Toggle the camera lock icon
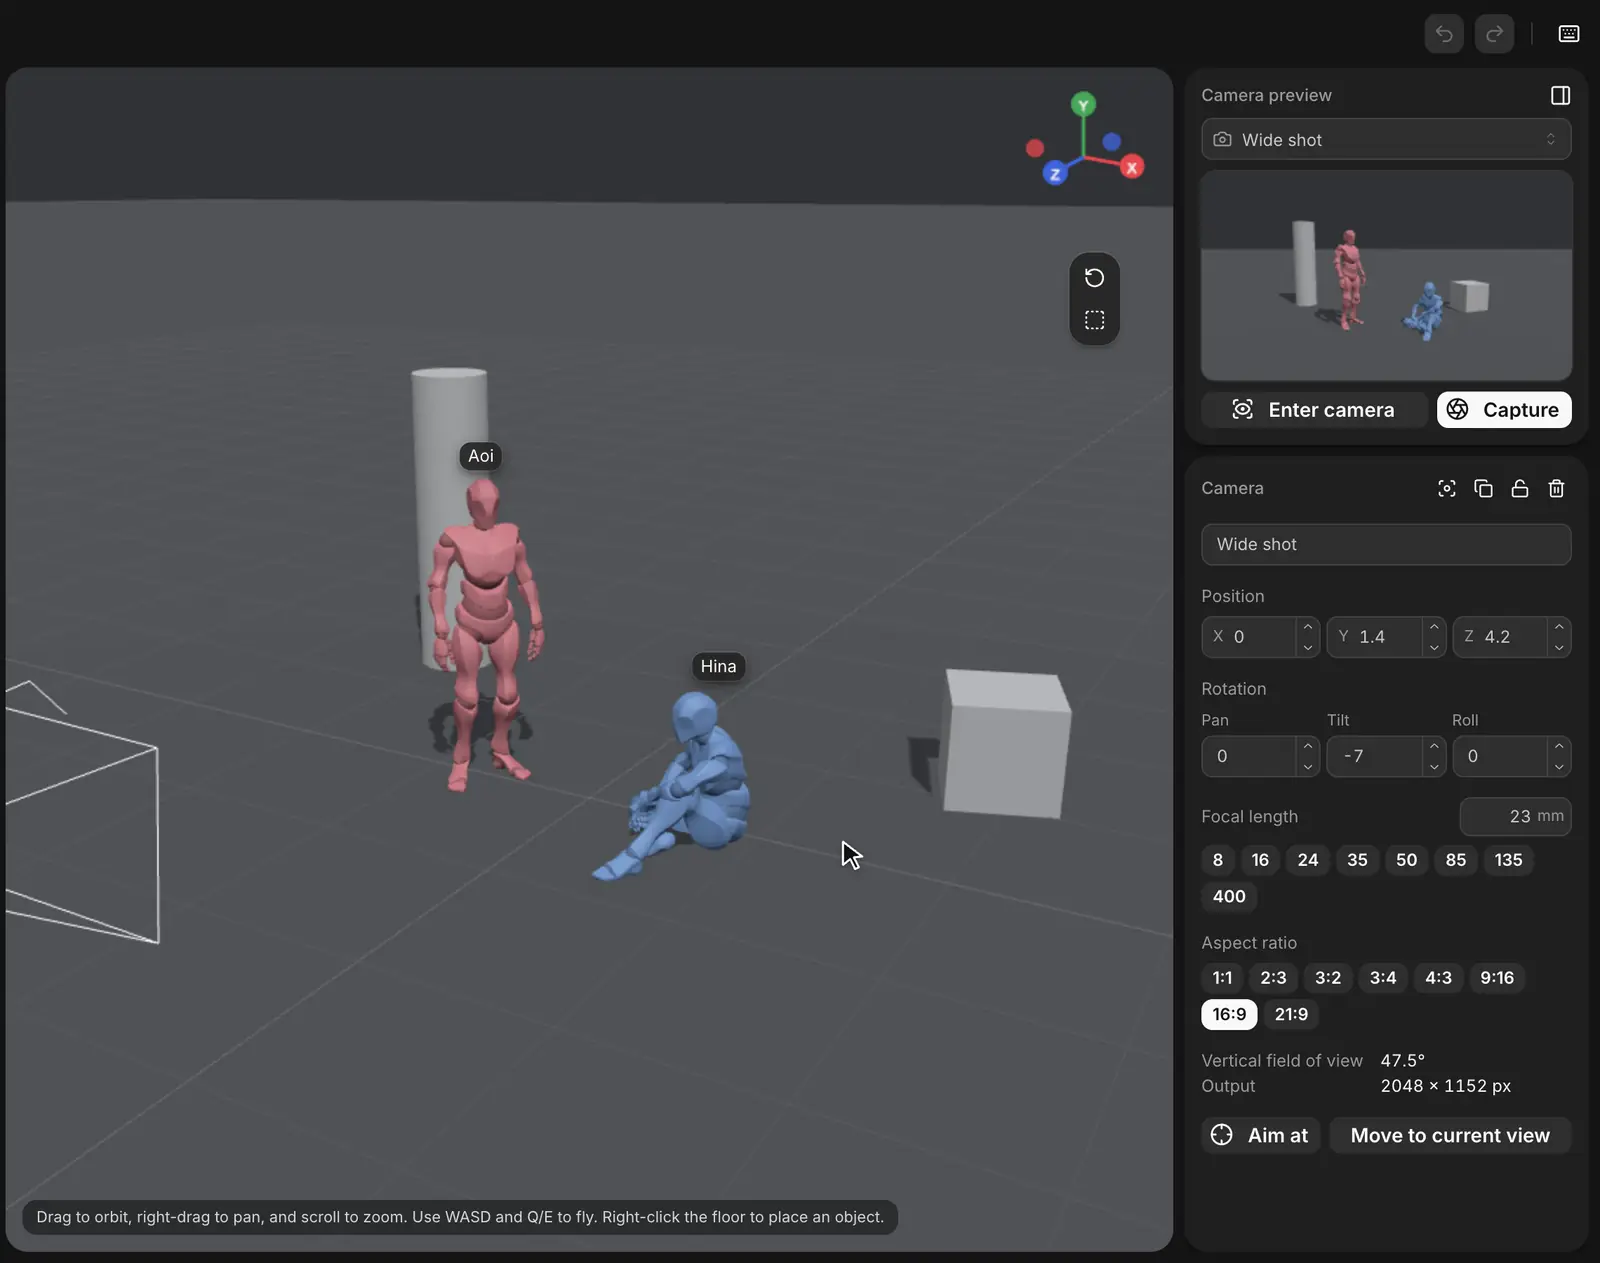 pyautogui.click(x=1520, y=488)
